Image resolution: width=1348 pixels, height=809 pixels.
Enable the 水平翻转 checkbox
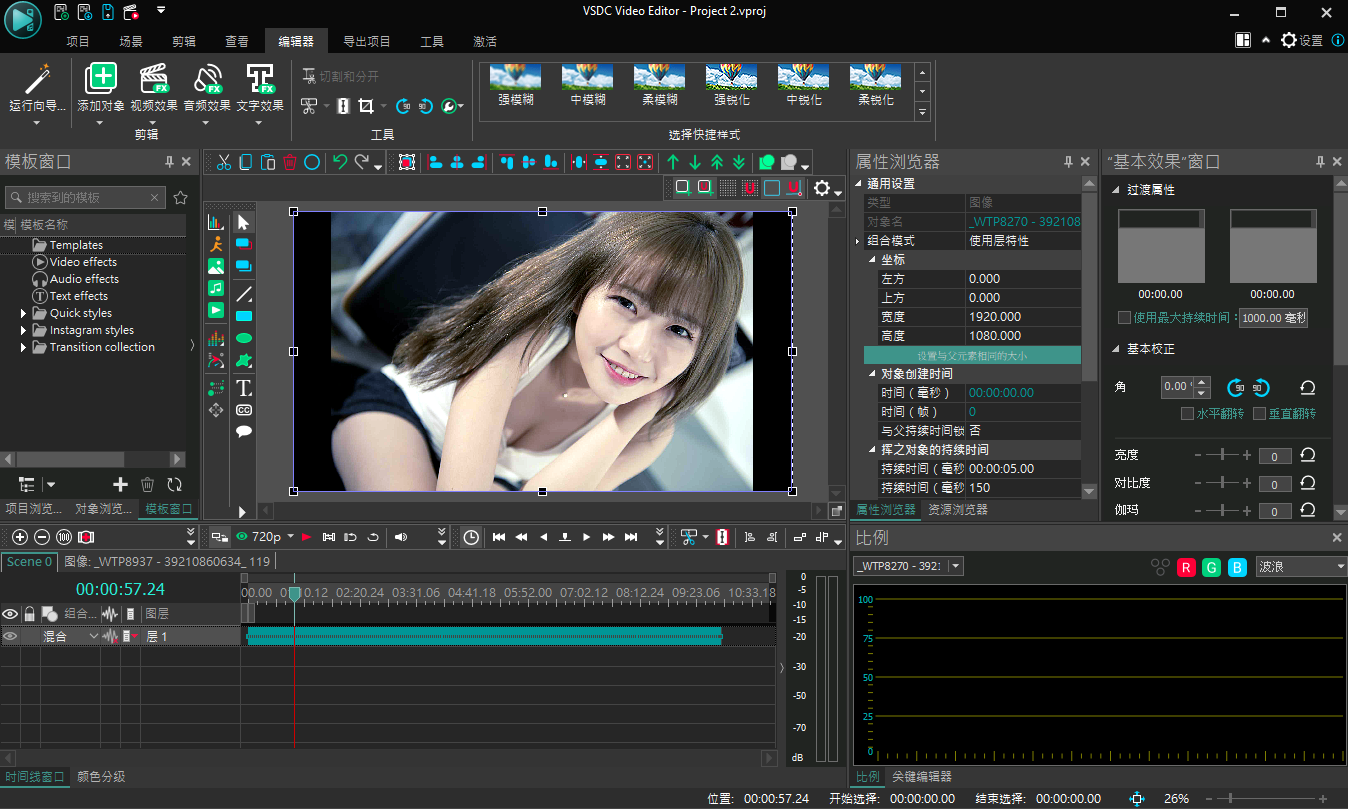click(1188, 413)
